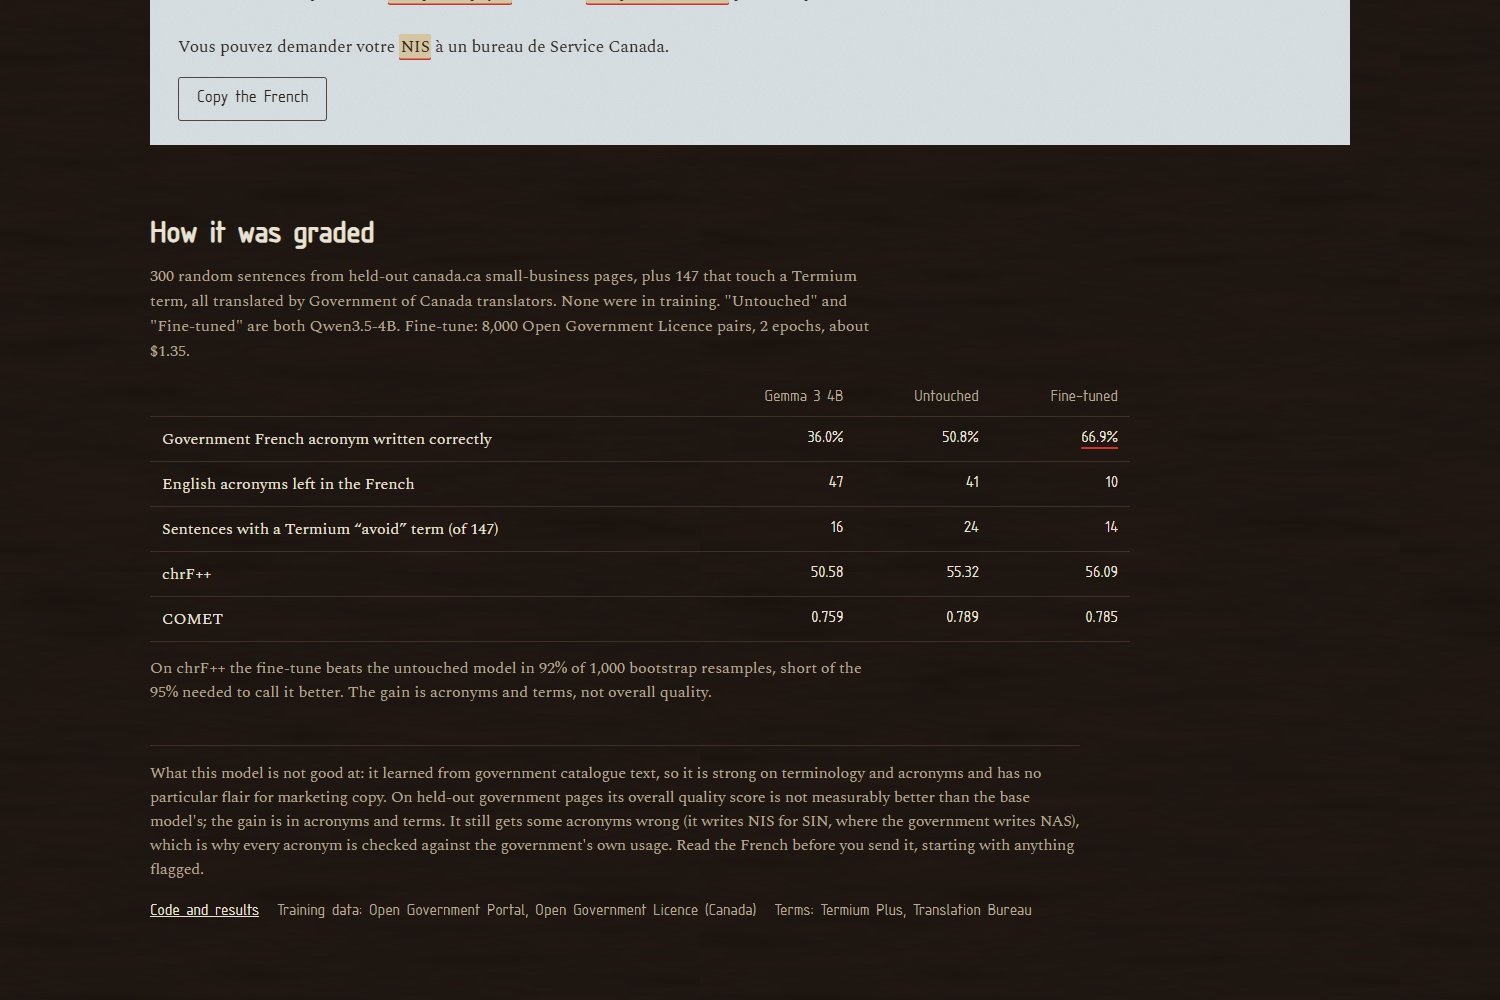Viewport: 1500px width, 1000px height.
Task: Click the paragraph starting On chrF++ the fine-tune
Action: click(506, 680)
